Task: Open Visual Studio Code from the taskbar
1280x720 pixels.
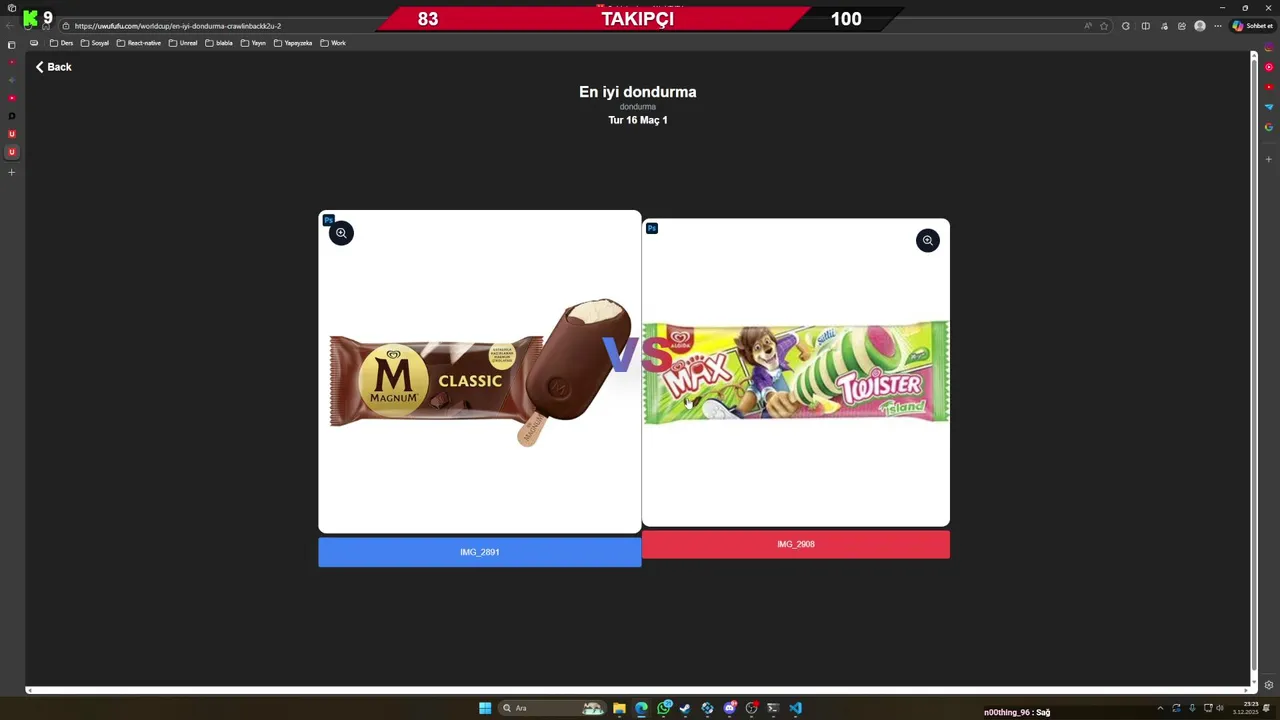Action: (x=795, y=708)
